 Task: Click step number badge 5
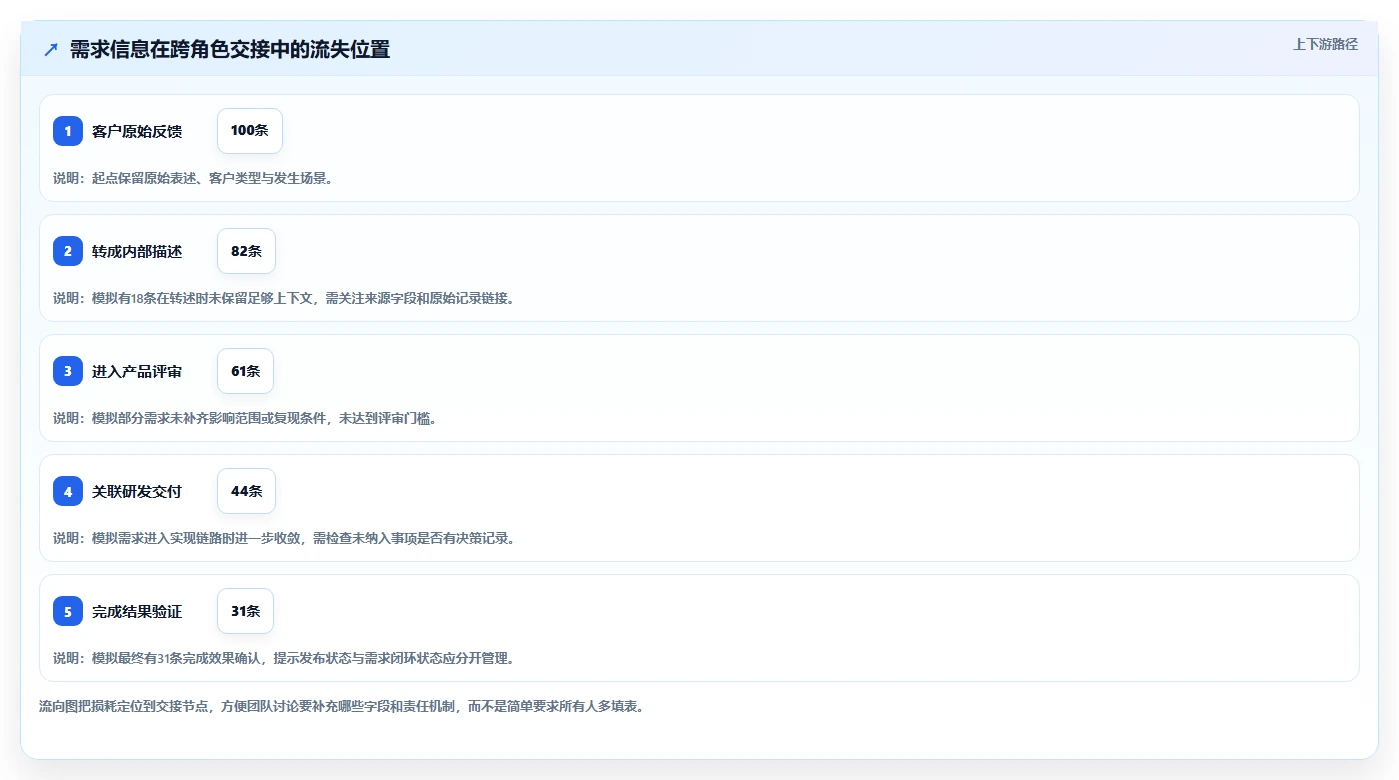[x=68, y=611]
